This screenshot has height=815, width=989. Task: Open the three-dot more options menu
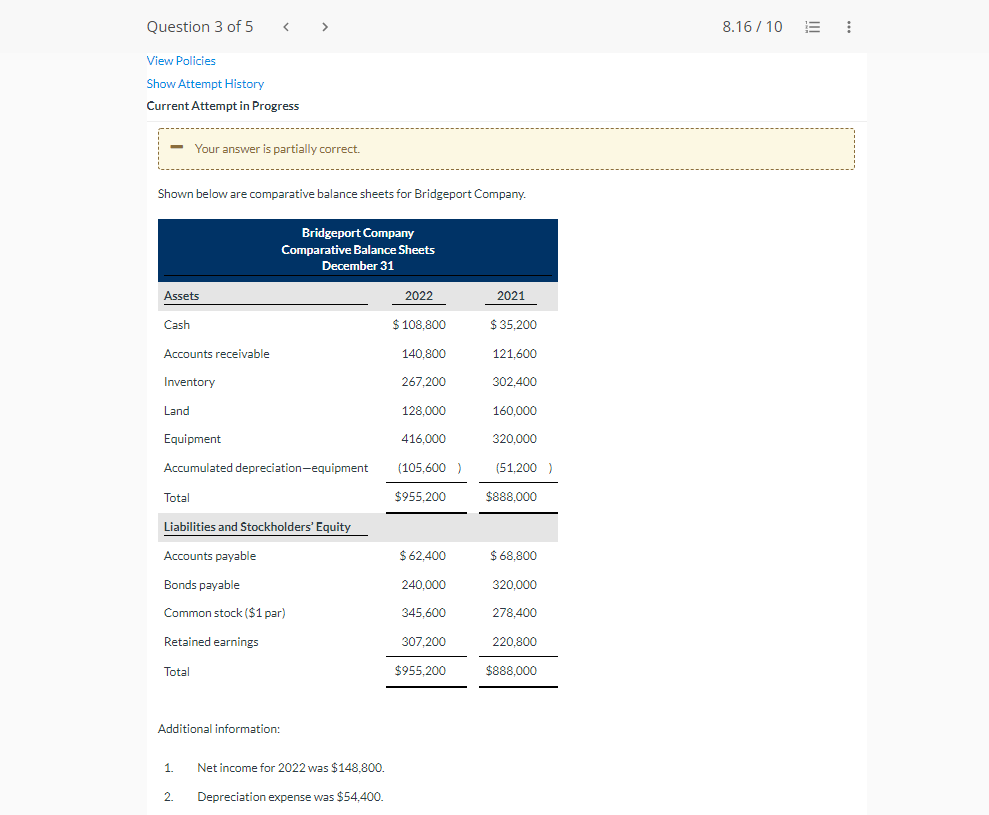(849, 26)
